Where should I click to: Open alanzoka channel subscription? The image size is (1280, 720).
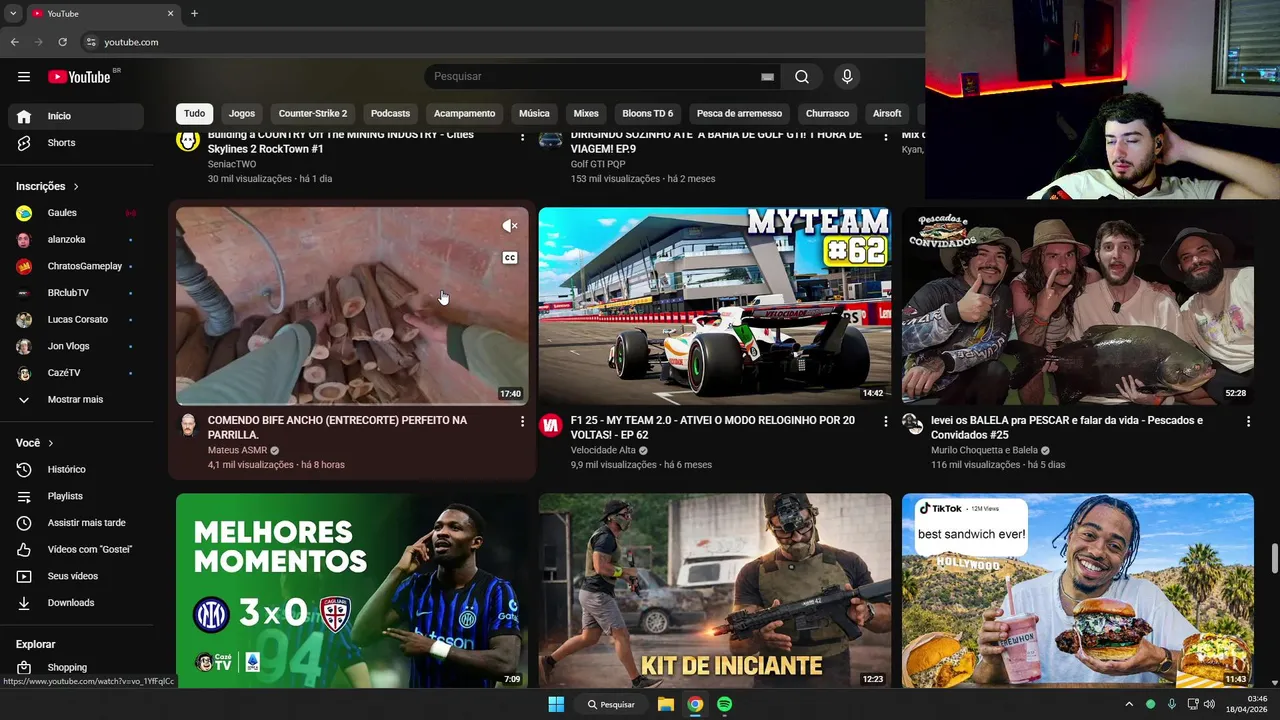(76, 240)
